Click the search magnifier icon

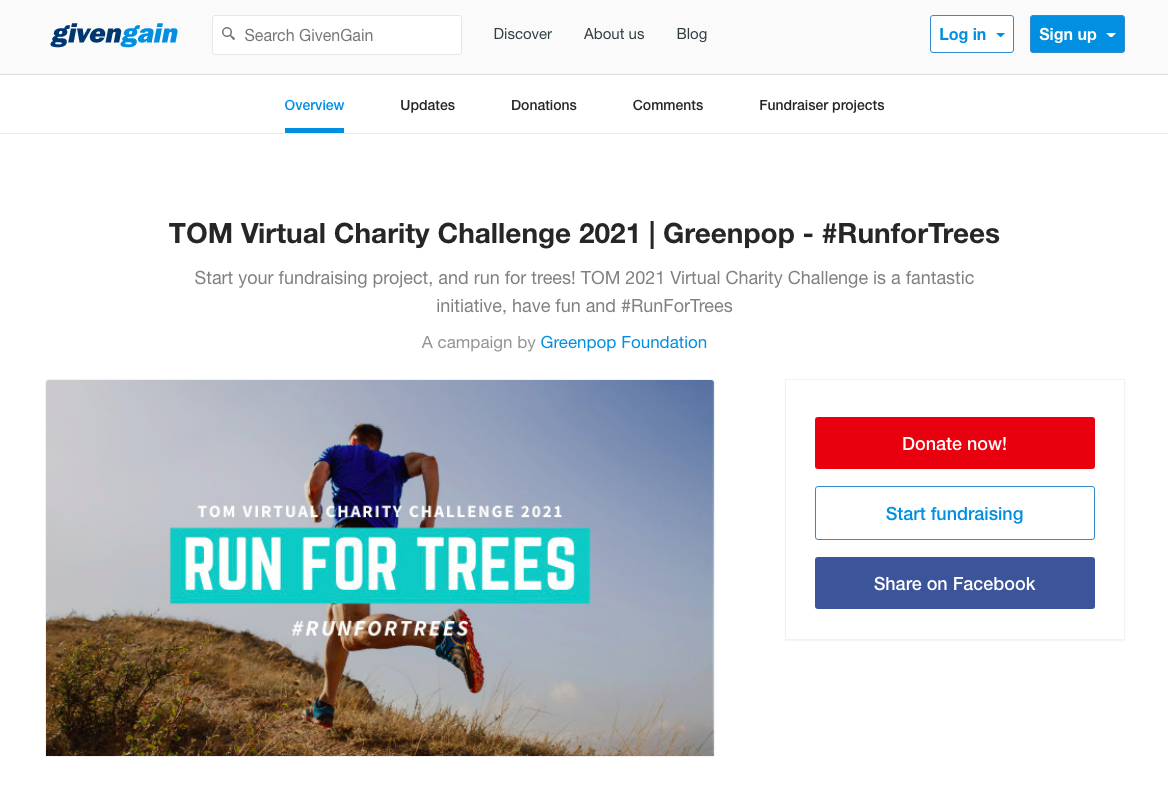click(x=229, y=34)
